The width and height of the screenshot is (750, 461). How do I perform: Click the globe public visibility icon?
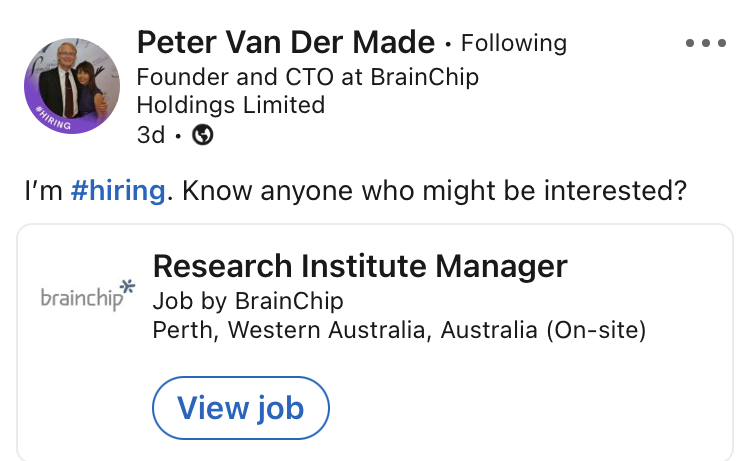coord(202,135)
